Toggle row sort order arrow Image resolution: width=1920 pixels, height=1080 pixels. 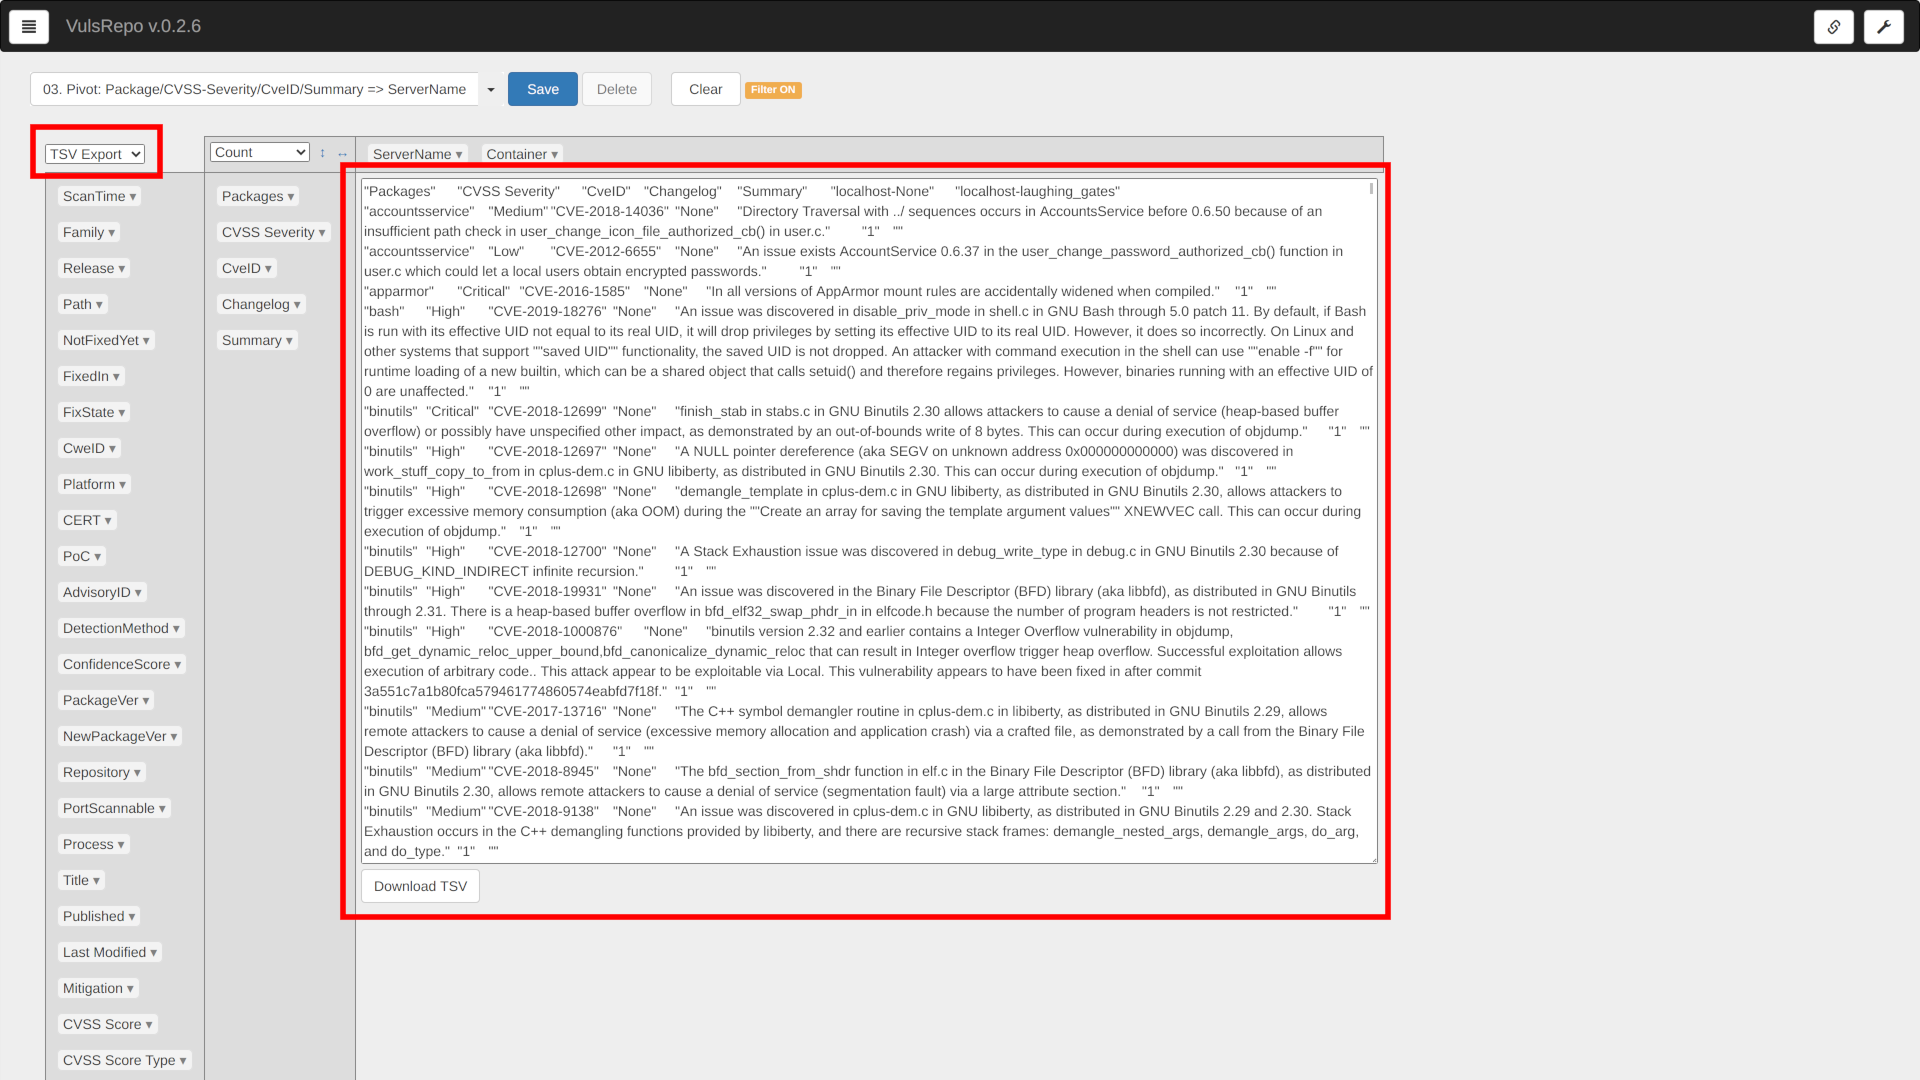click(322, 153)
